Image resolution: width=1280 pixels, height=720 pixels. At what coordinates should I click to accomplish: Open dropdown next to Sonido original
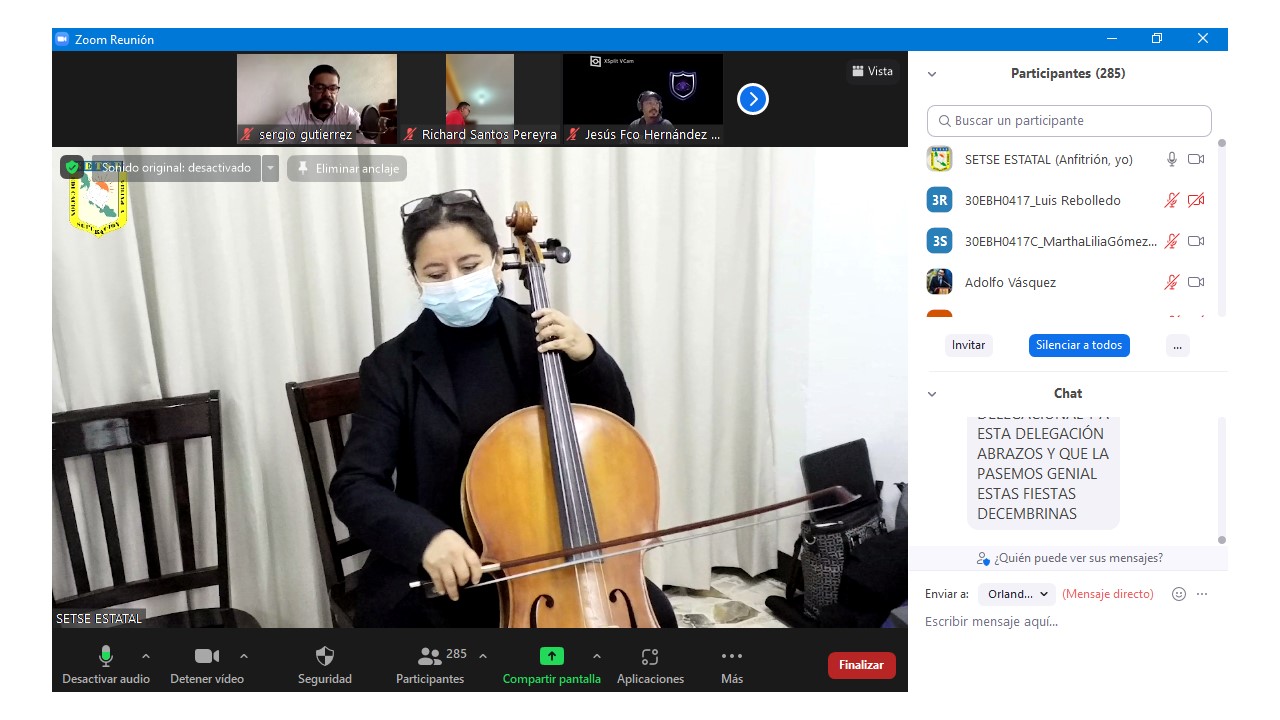click(x=270, y=168)
